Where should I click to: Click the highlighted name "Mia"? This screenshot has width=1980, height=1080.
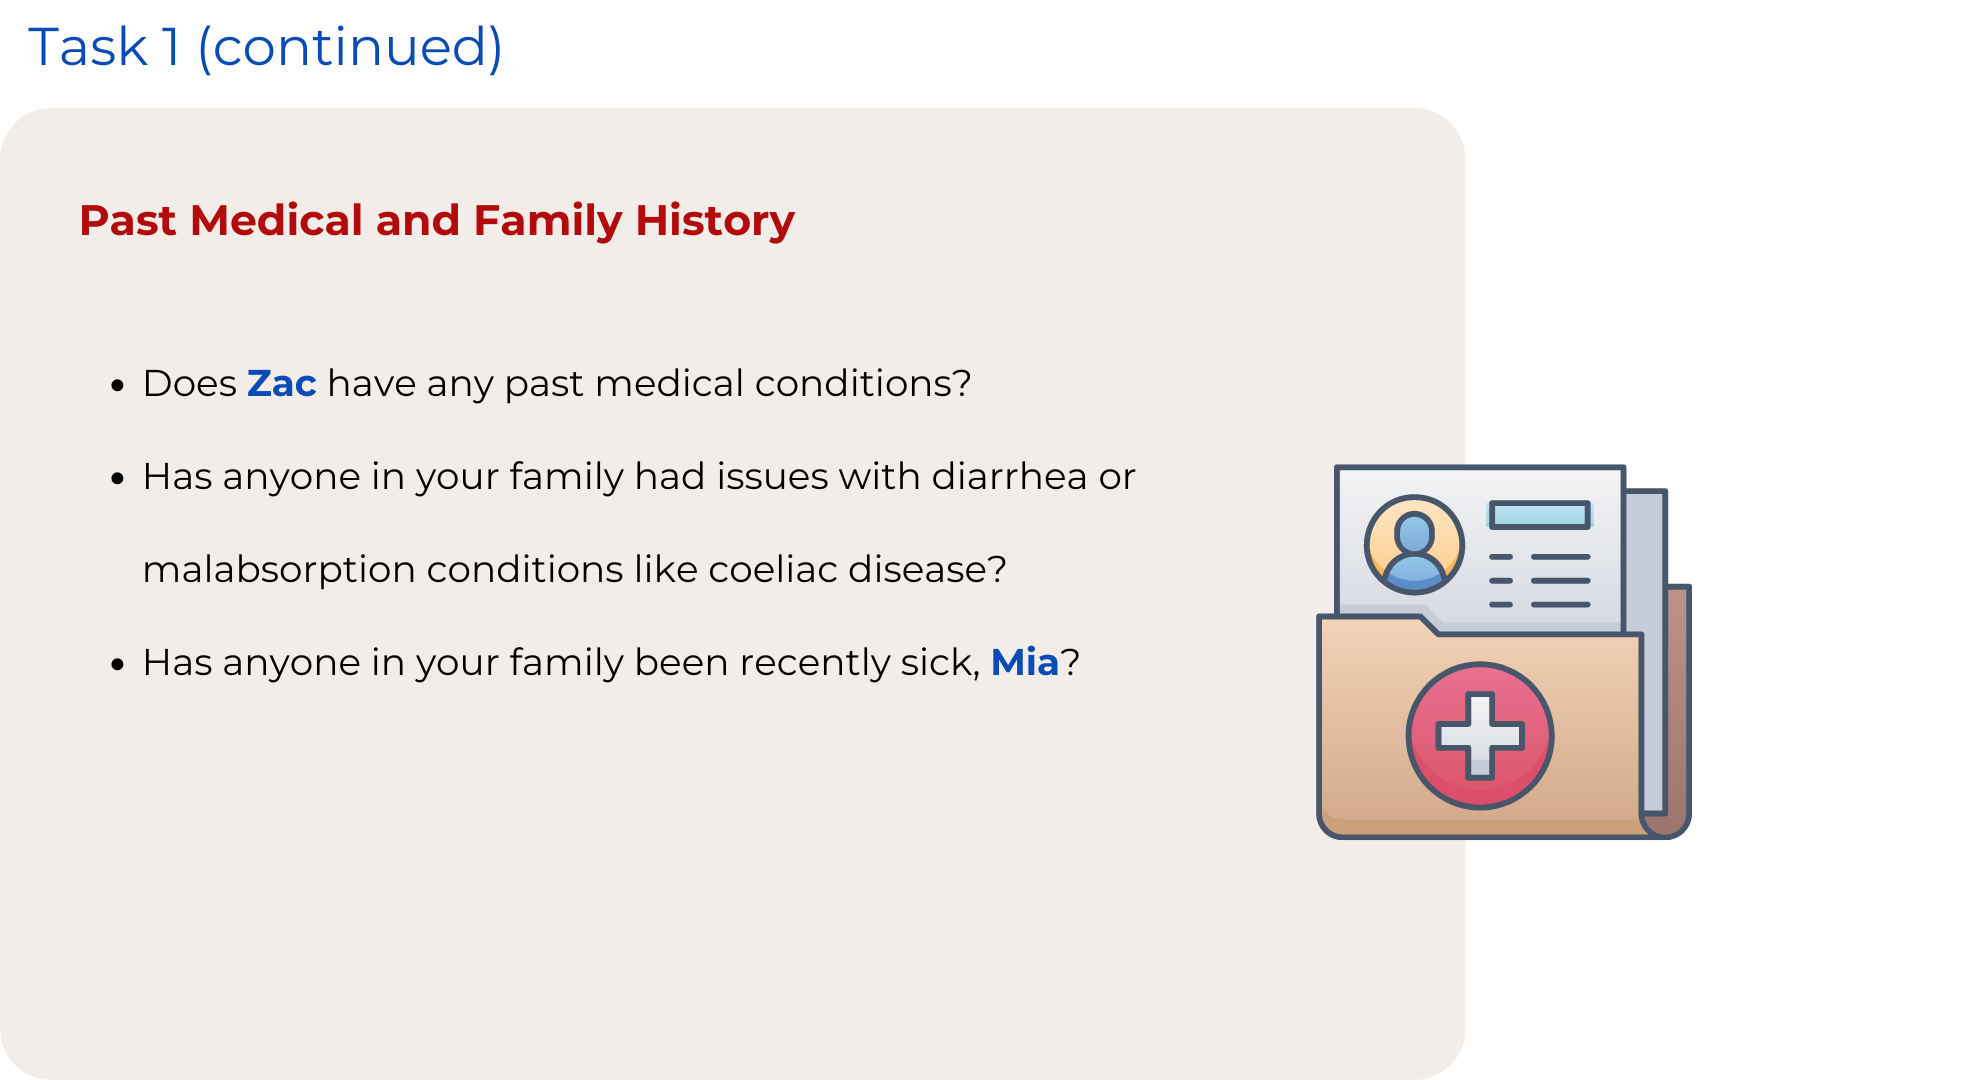(x=1024, y=662)
